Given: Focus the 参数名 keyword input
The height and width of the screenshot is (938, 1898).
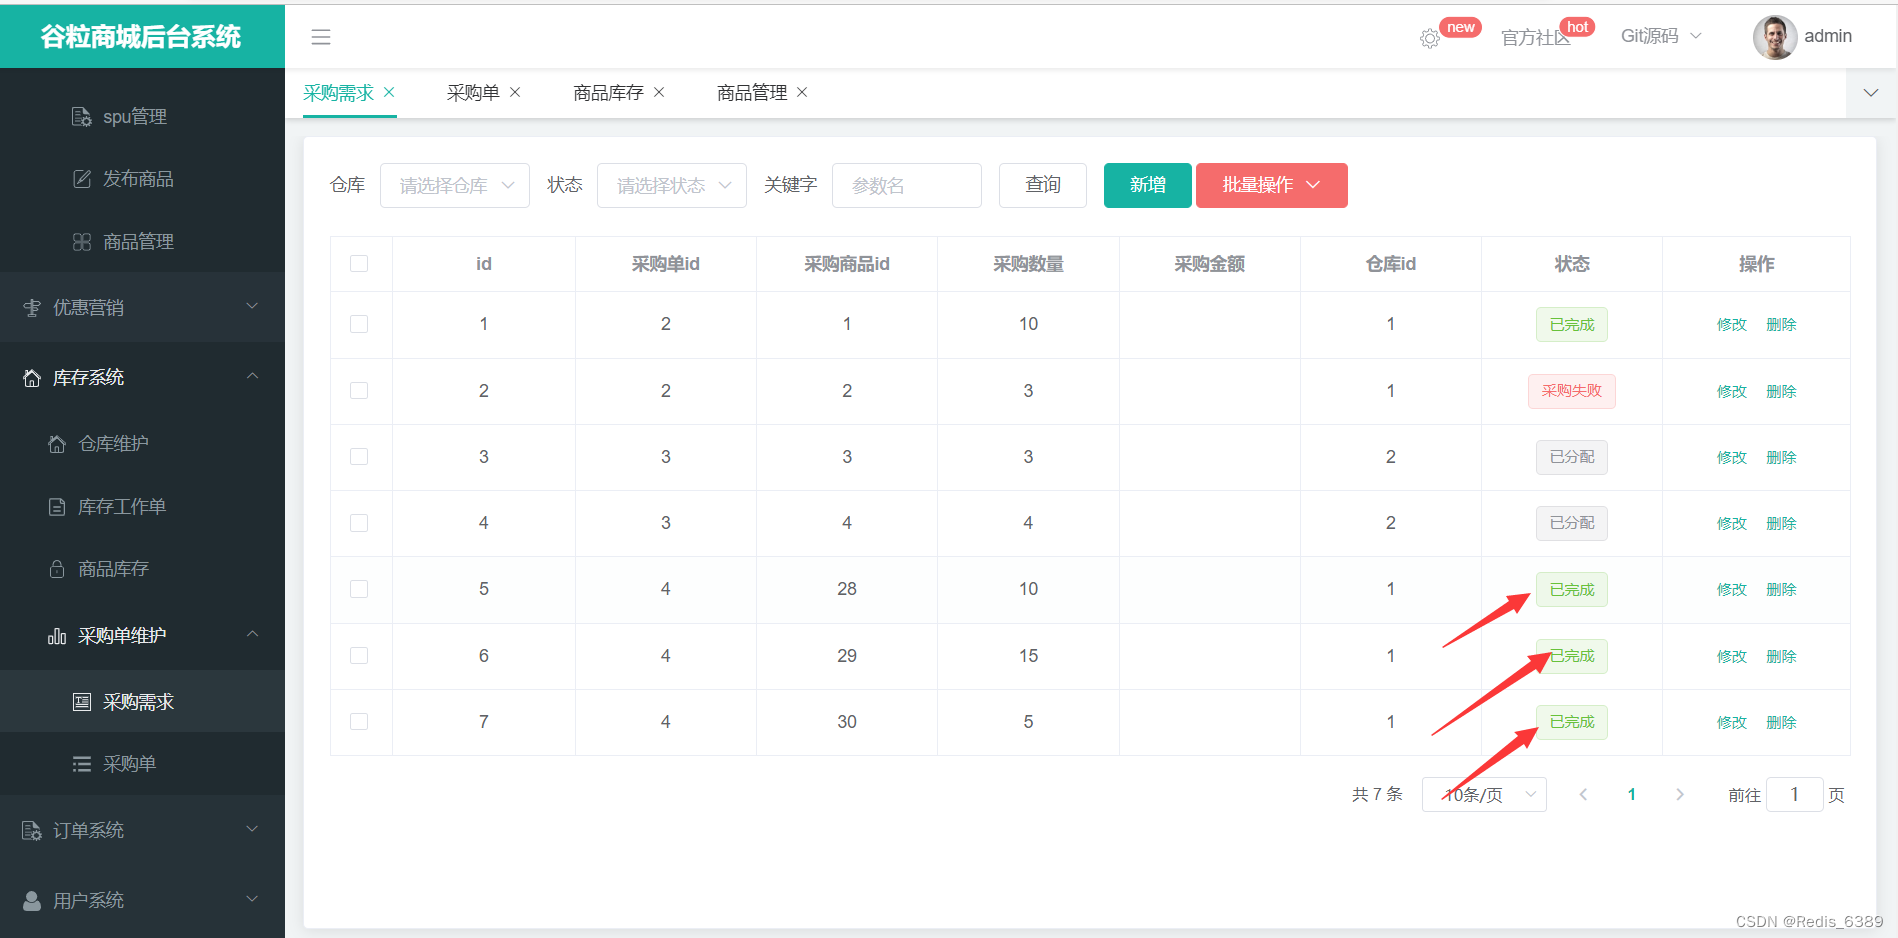Looking at the screenshot, I should pos(907,185).
